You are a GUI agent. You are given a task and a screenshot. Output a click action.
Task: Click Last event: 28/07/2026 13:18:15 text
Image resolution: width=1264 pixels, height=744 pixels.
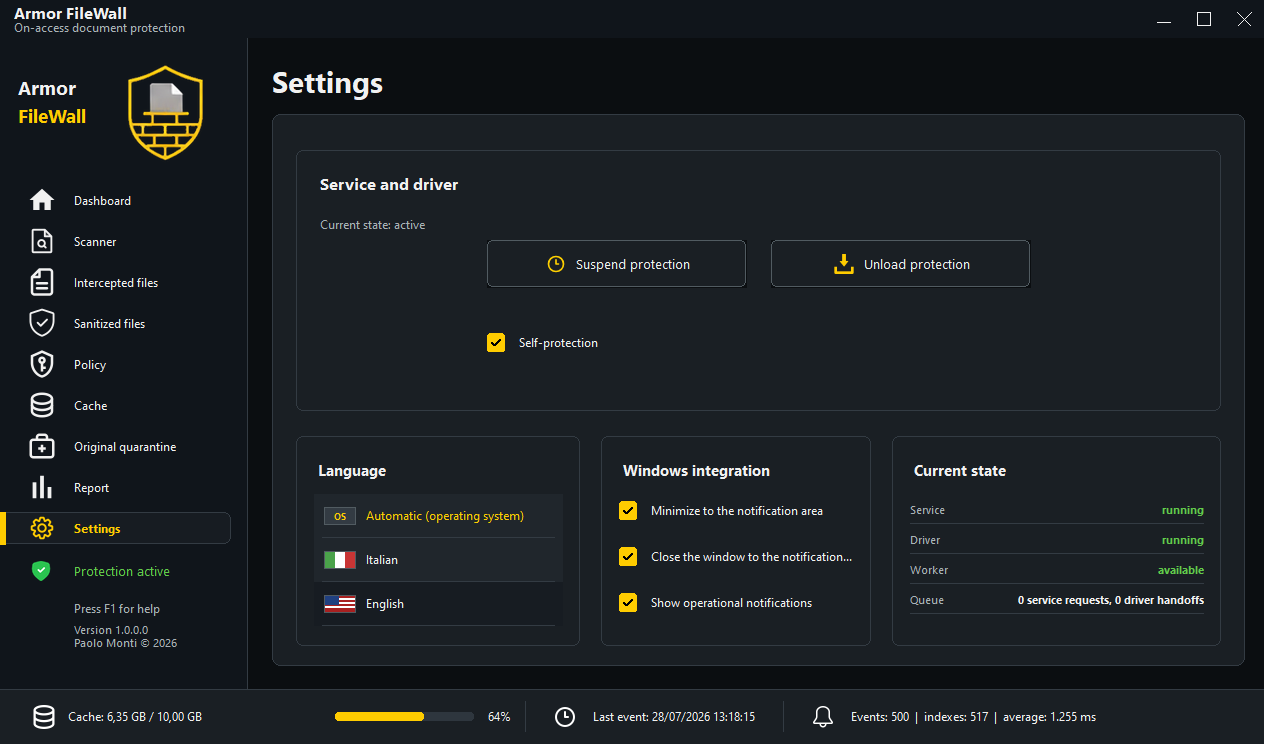(674, 717)
